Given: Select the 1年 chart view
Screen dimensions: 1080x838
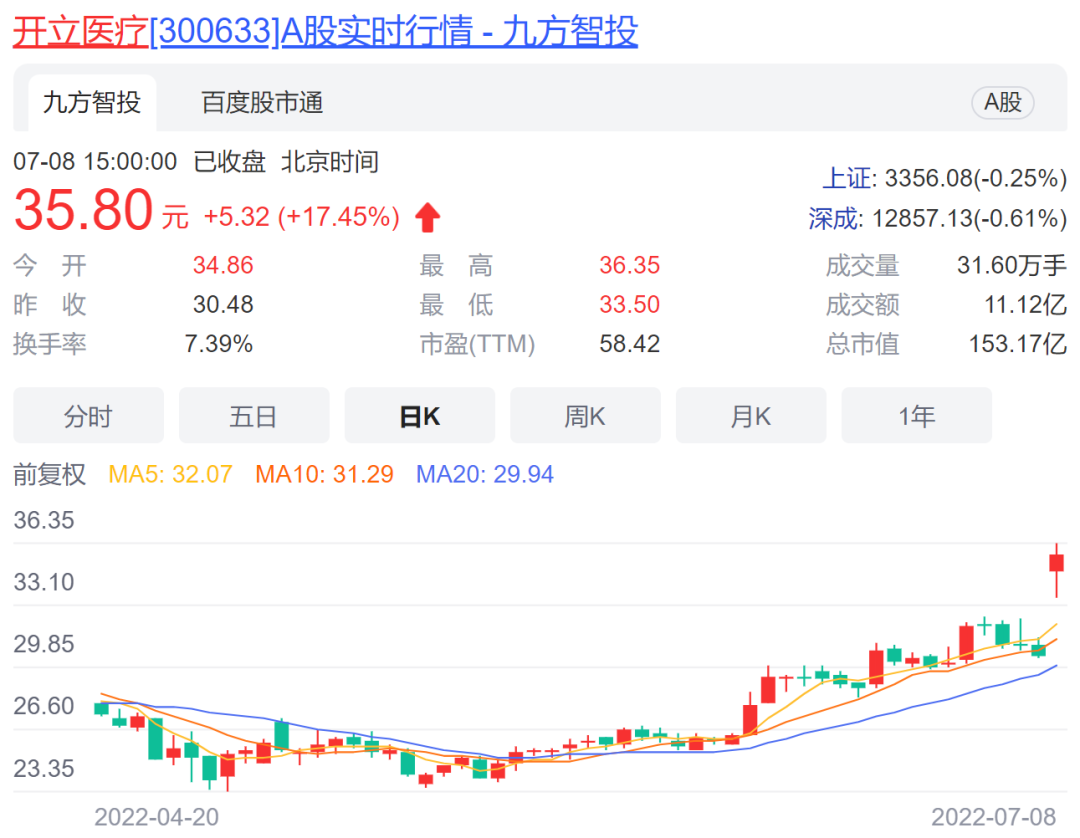Looking at the screenshot, I should (x=916, y=416).
